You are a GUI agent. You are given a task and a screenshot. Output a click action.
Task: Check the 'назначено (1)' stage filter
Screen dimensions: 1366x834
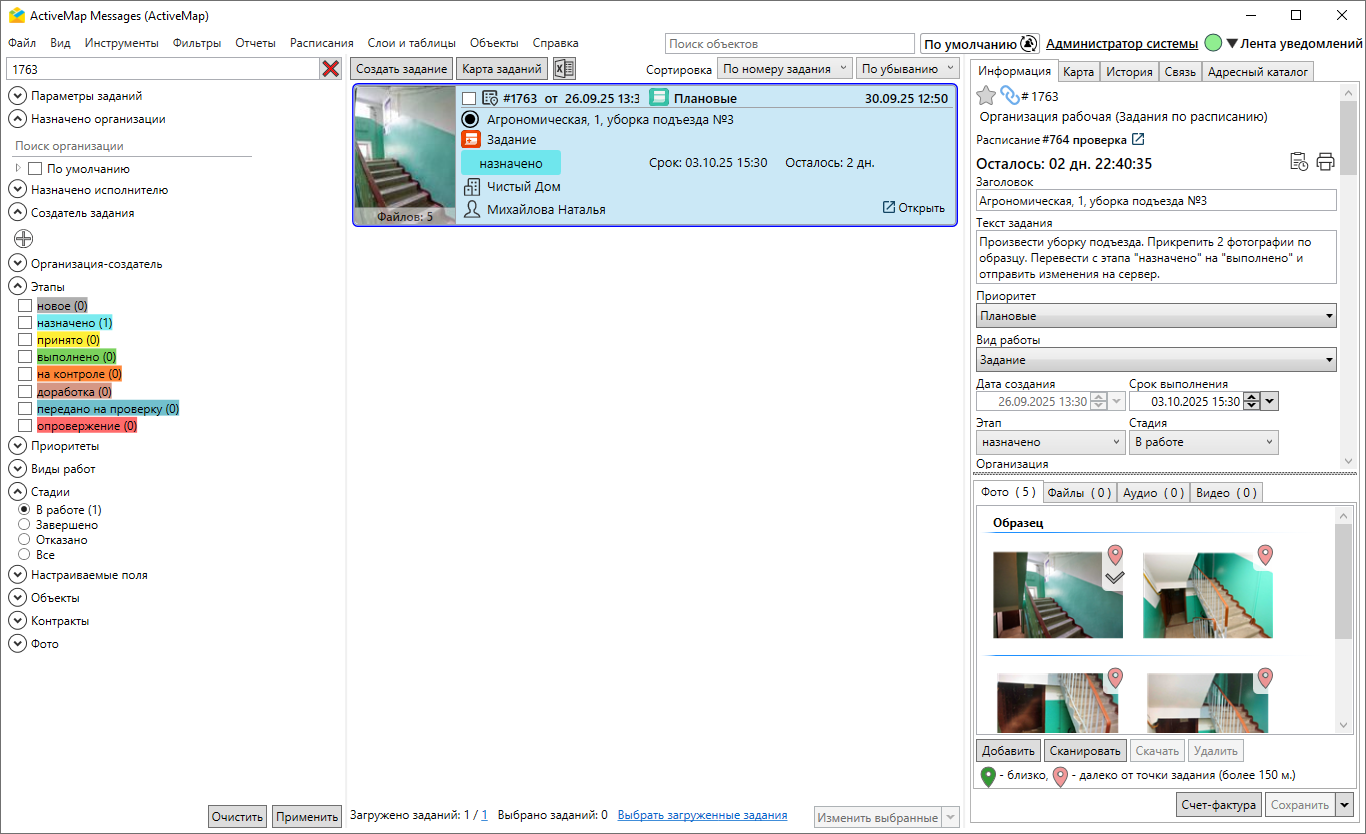[x=25, y=323]
